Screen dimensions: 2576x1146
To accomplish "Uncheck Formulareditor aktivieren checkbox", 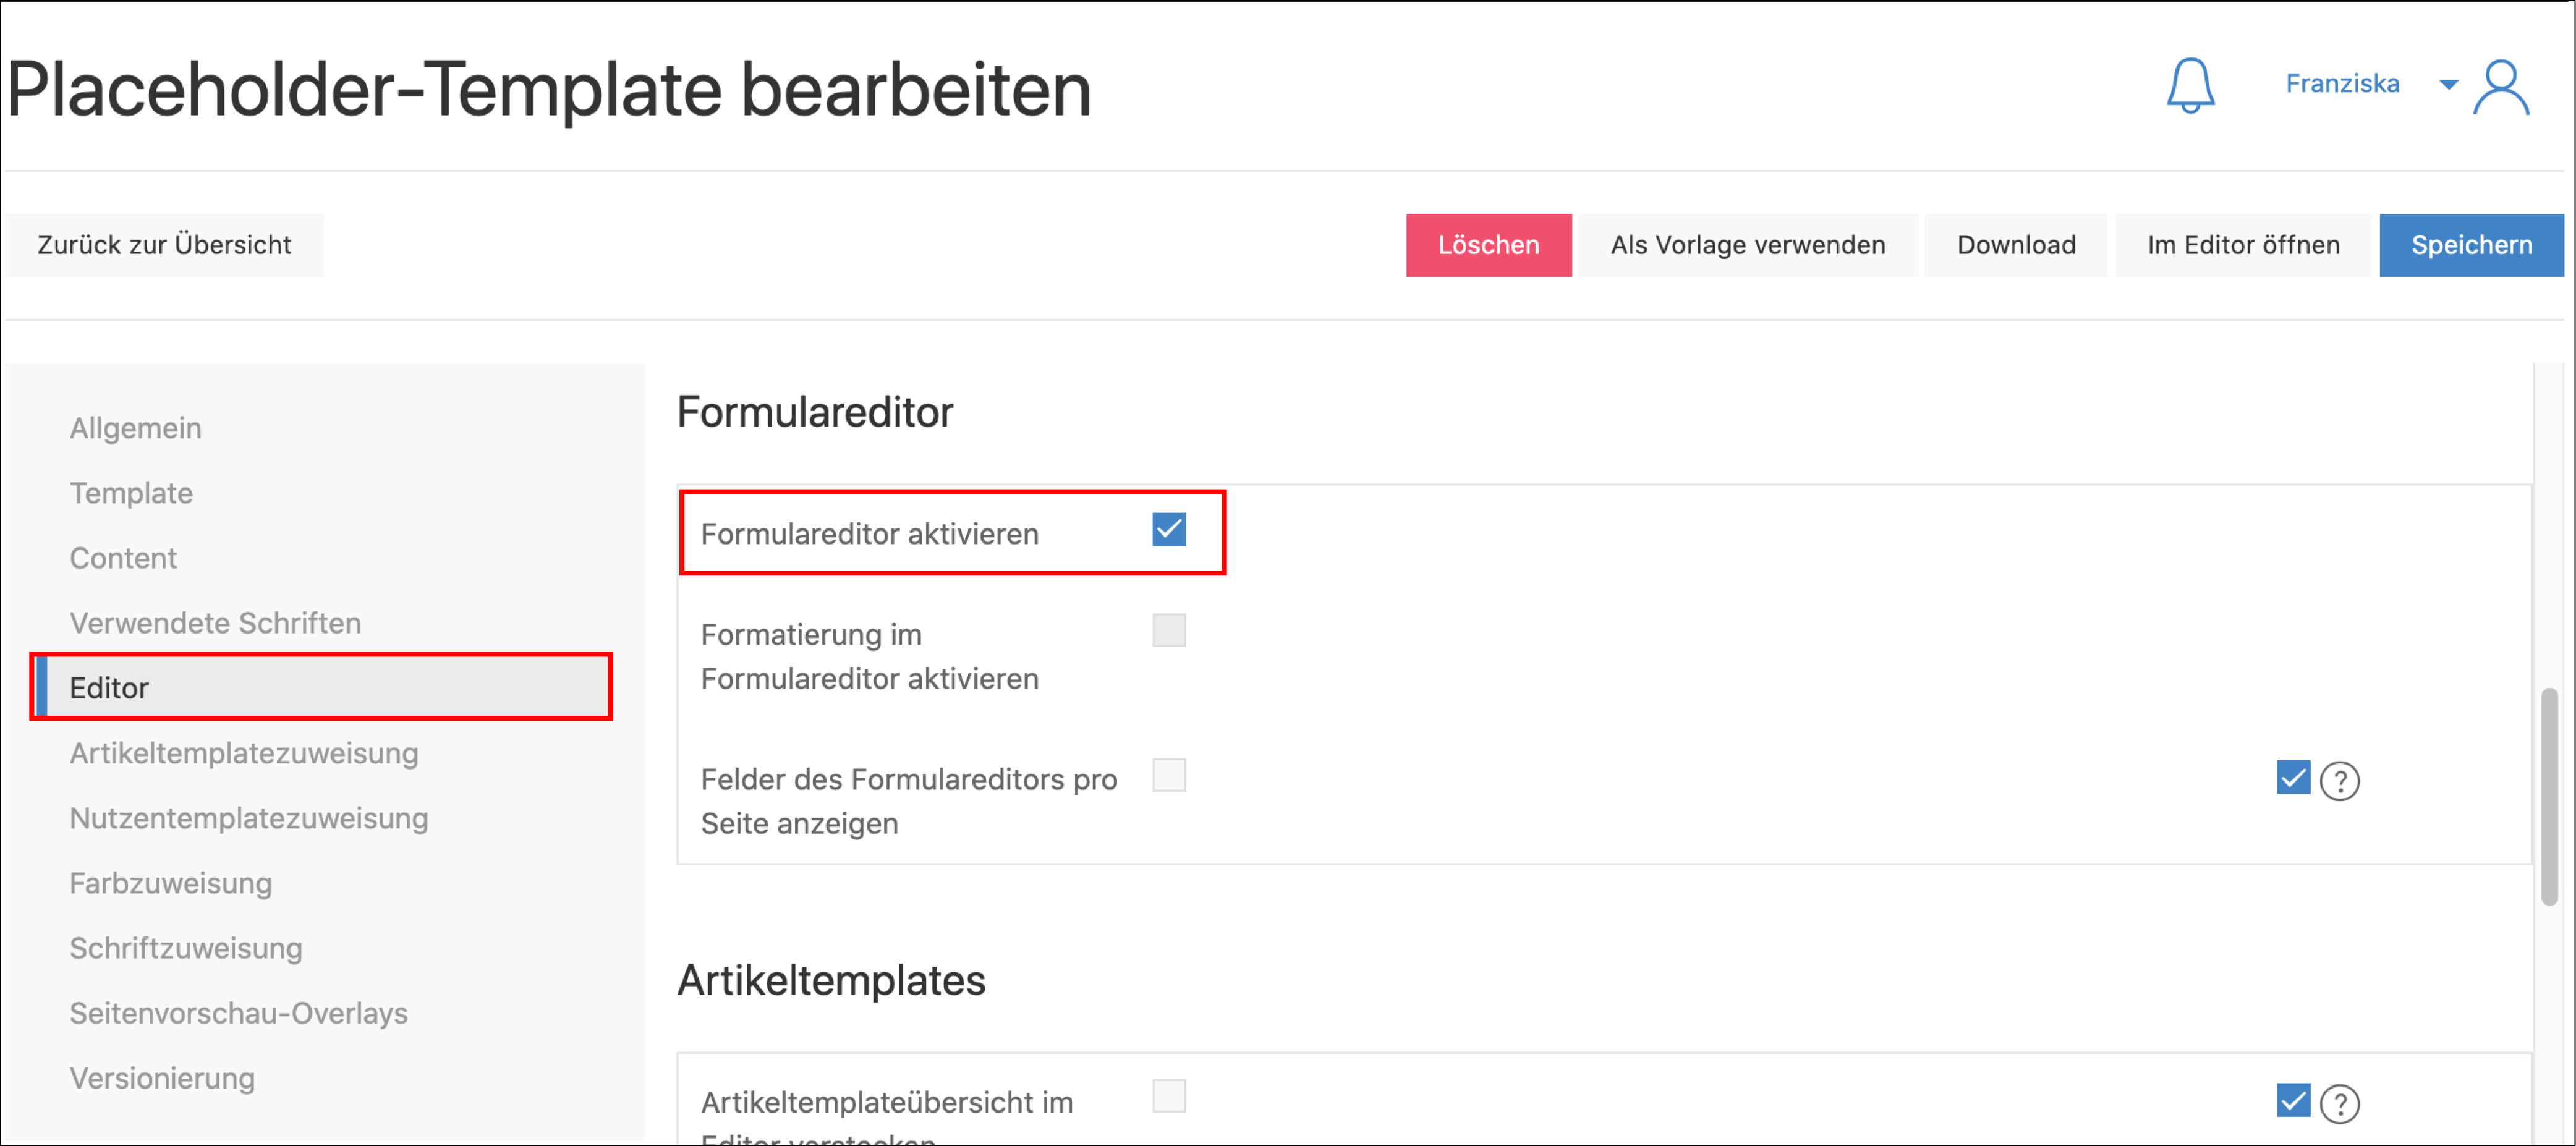I will [1168, 530].
